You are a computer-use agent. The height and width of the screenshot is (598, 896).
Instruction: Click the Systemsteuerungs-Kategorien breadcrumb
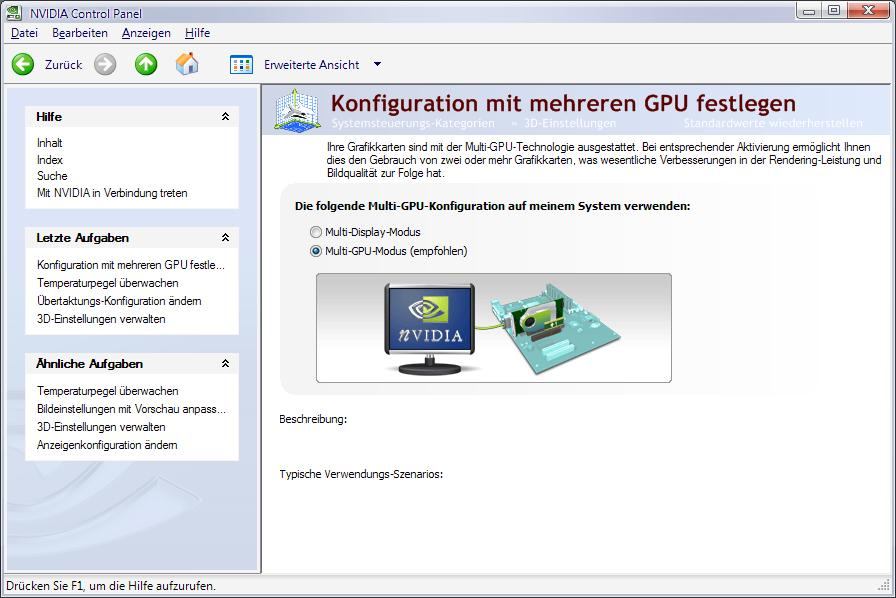tap(413, 123)
